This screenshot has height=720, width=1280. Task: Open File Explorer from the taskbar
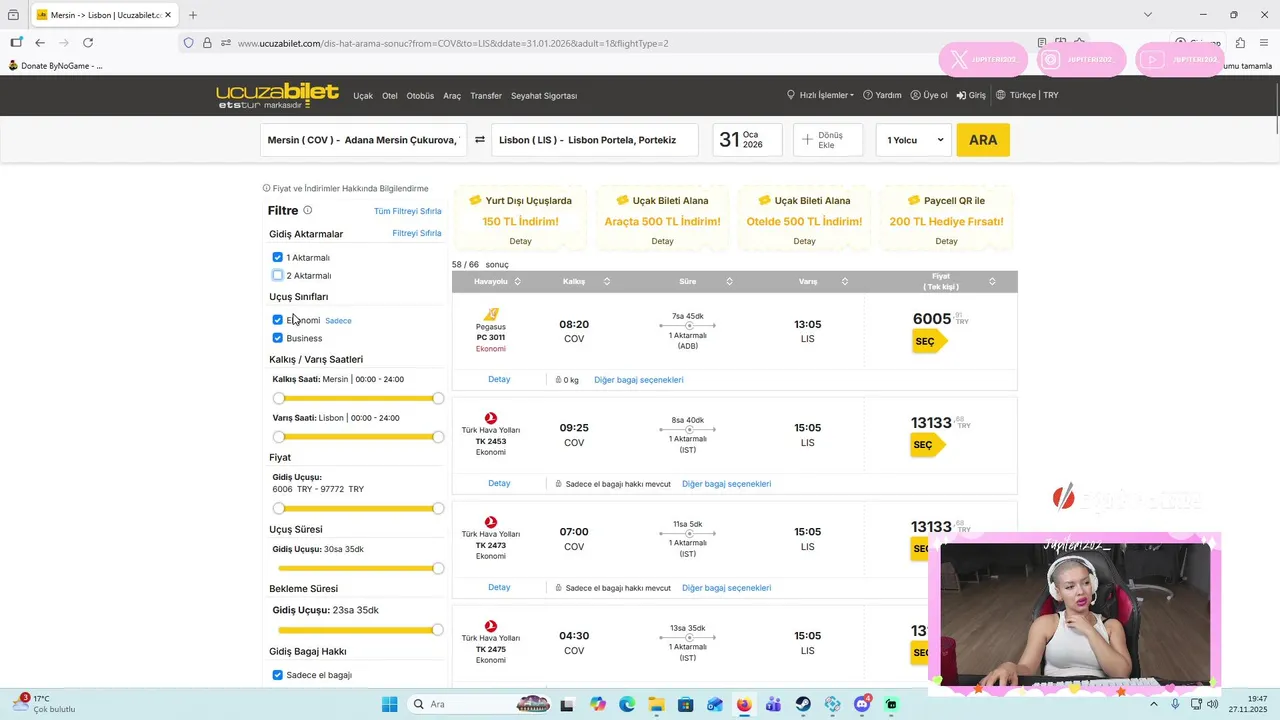pos(656,704)
